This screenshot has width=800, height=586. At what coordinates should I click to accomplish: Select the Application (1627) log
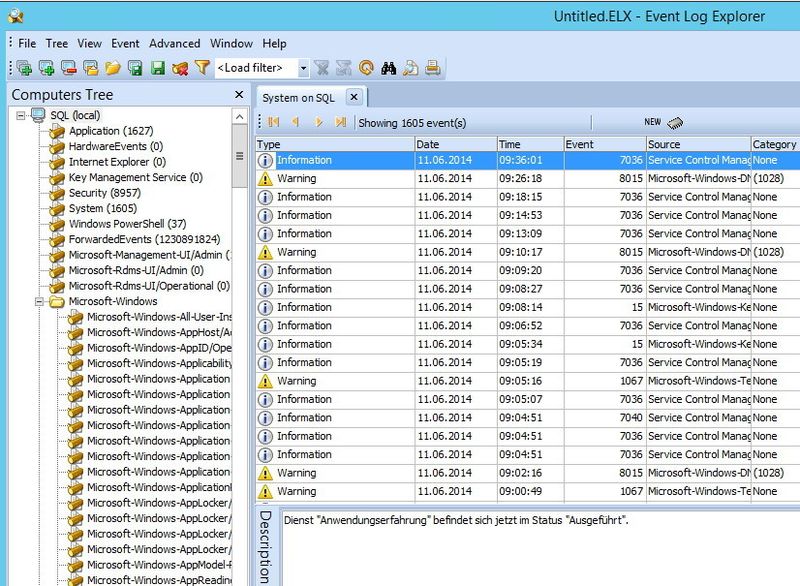pyautogui.click(x=111, y=131)
